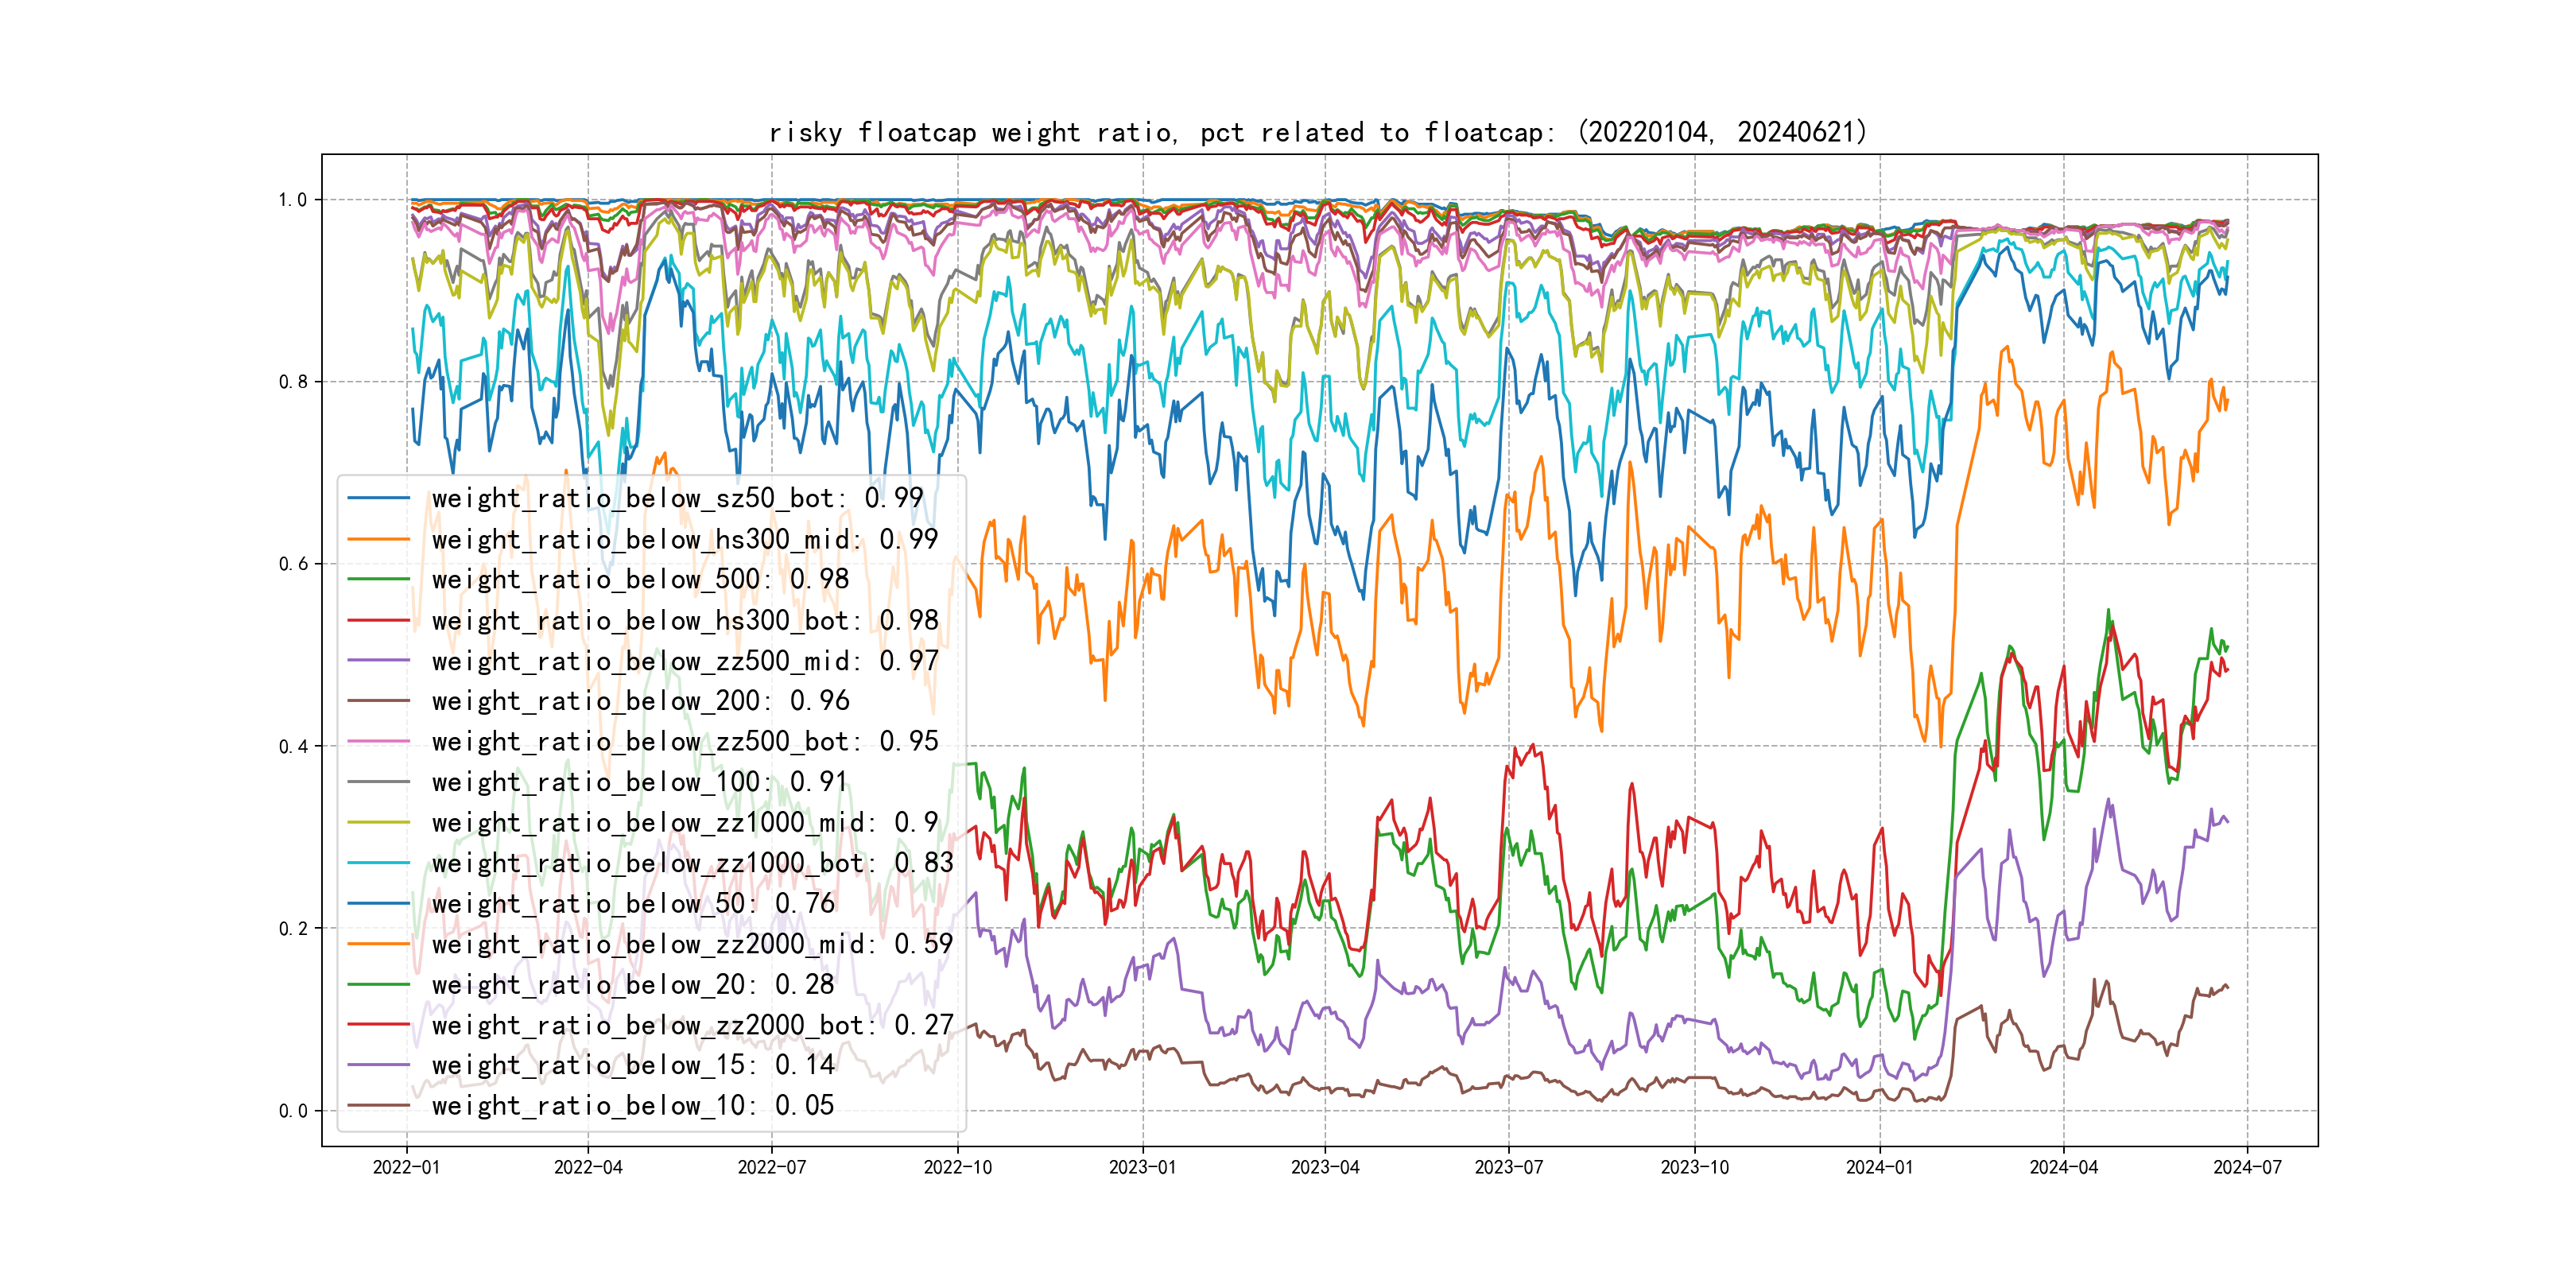This screenshot has width=2576, height=1288.
Task: Click the 2024-04 x-axis tick label
Action: (x=2063, y=1167)
